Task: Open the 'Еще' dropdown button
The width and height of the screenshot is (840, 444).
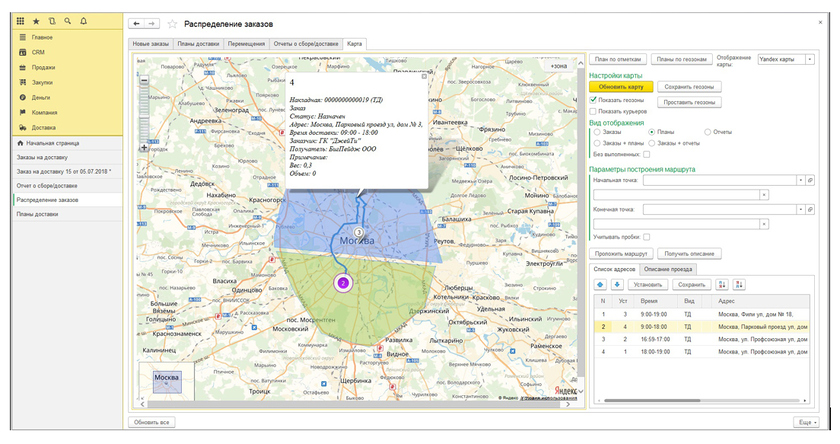Action: point(804,423)
